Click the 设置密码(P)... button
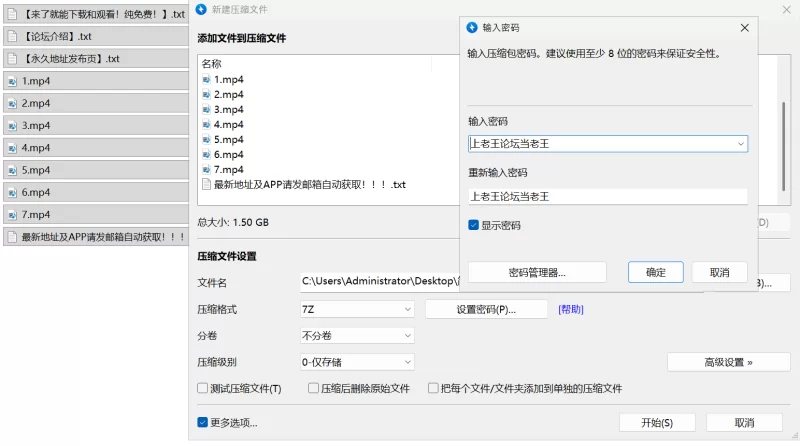Image resolution: width=800 pixels, height=446 pixels. [486, 309]
